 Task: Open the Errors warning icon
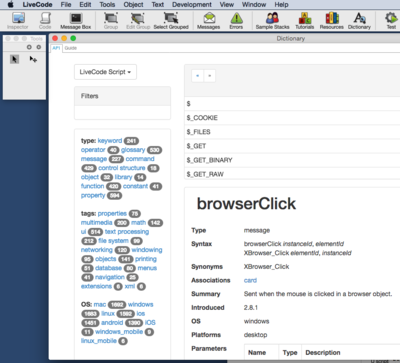(x=236, y=20)
